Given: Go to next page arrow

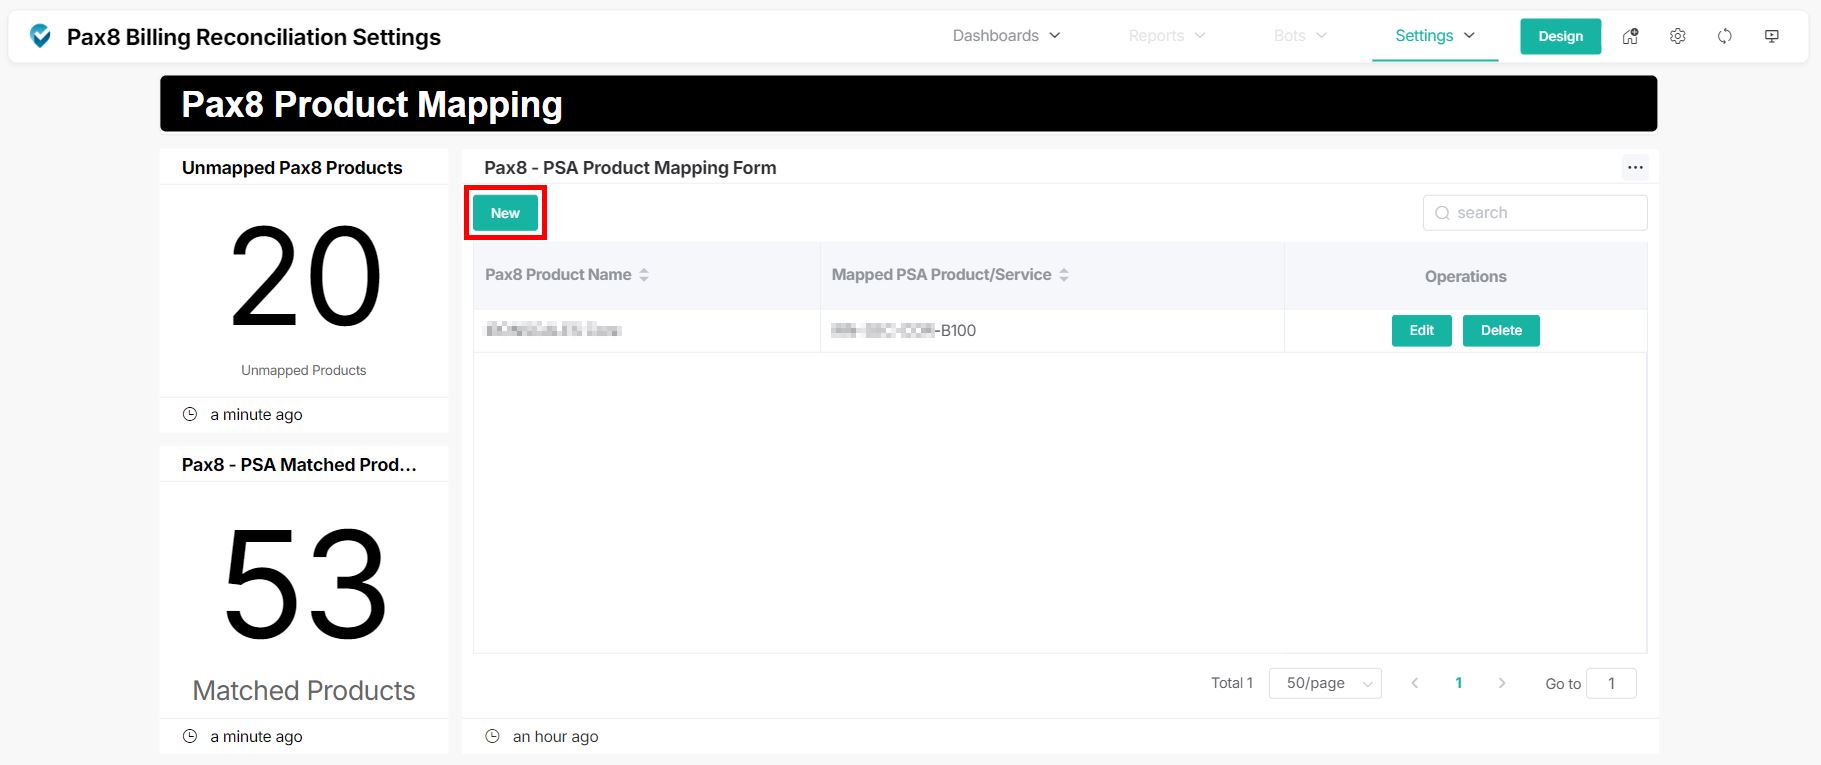Looking at the screenshot, I should (1501, 683).
